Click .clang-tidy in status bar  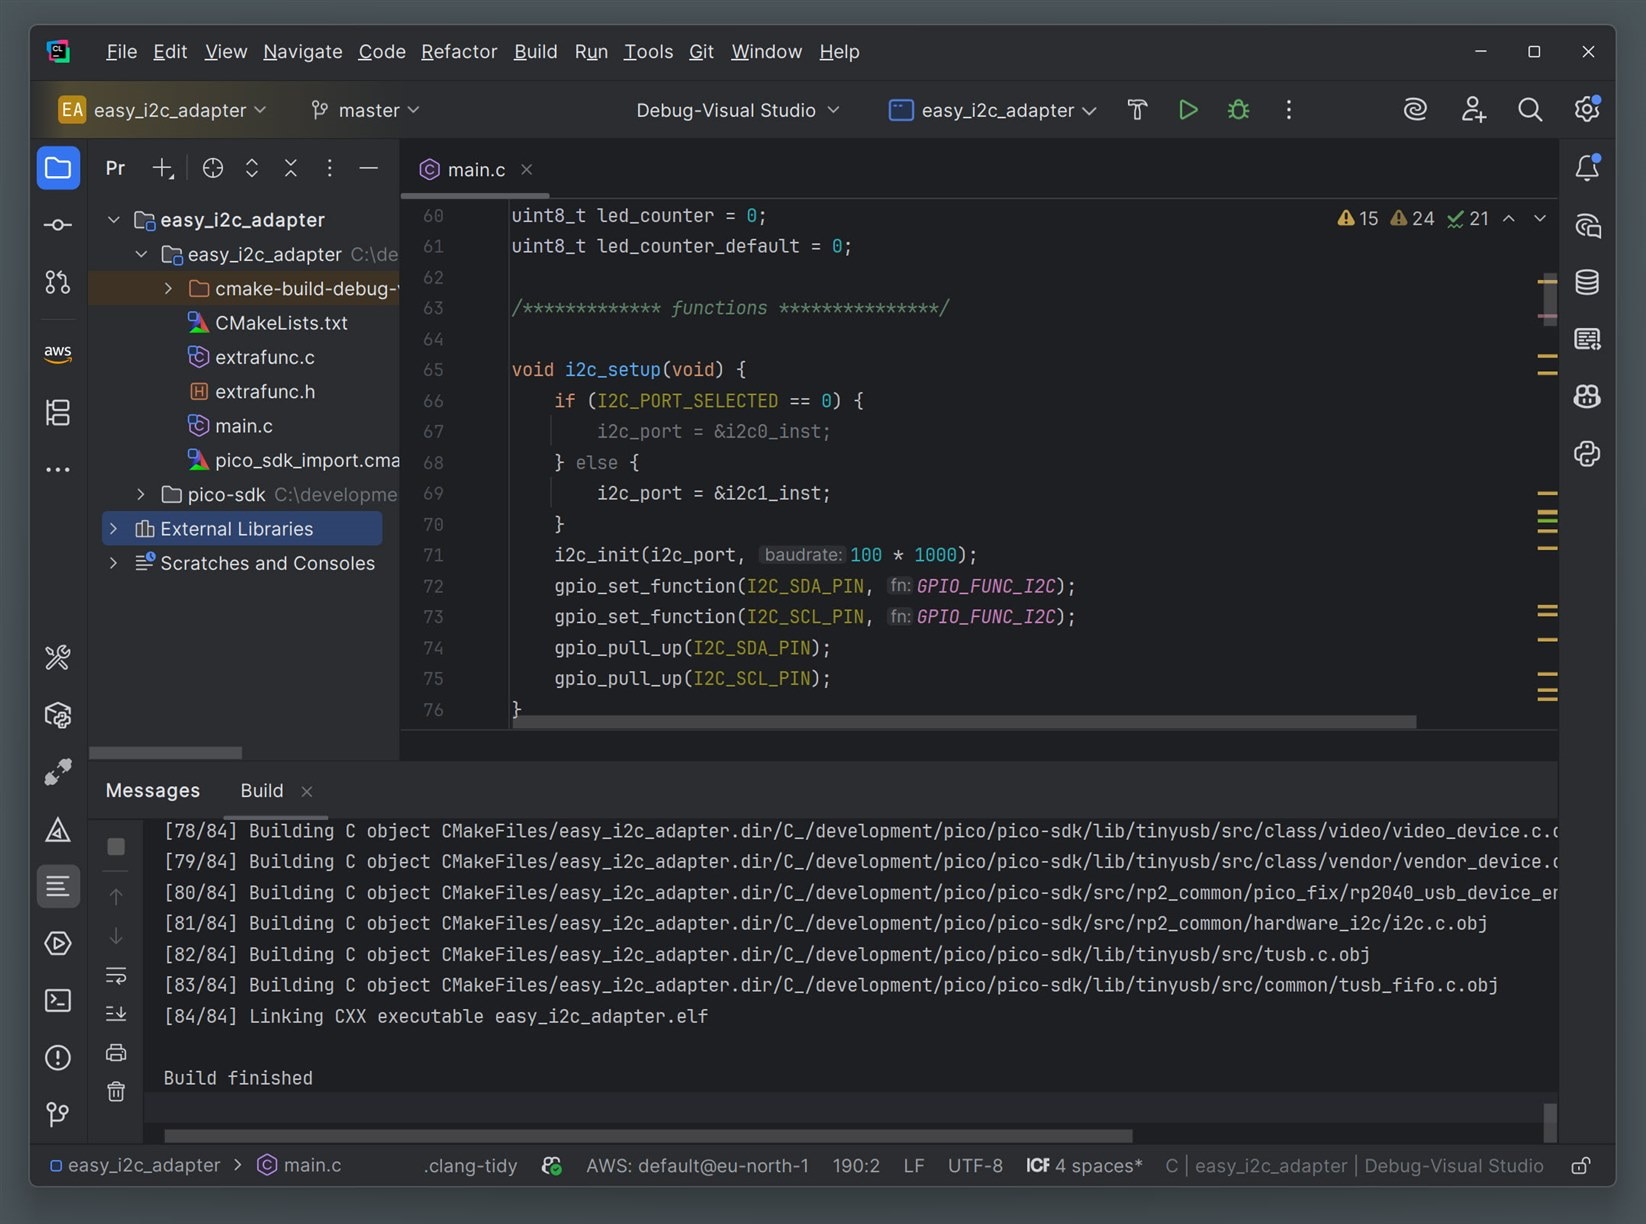click(470, 1166)
